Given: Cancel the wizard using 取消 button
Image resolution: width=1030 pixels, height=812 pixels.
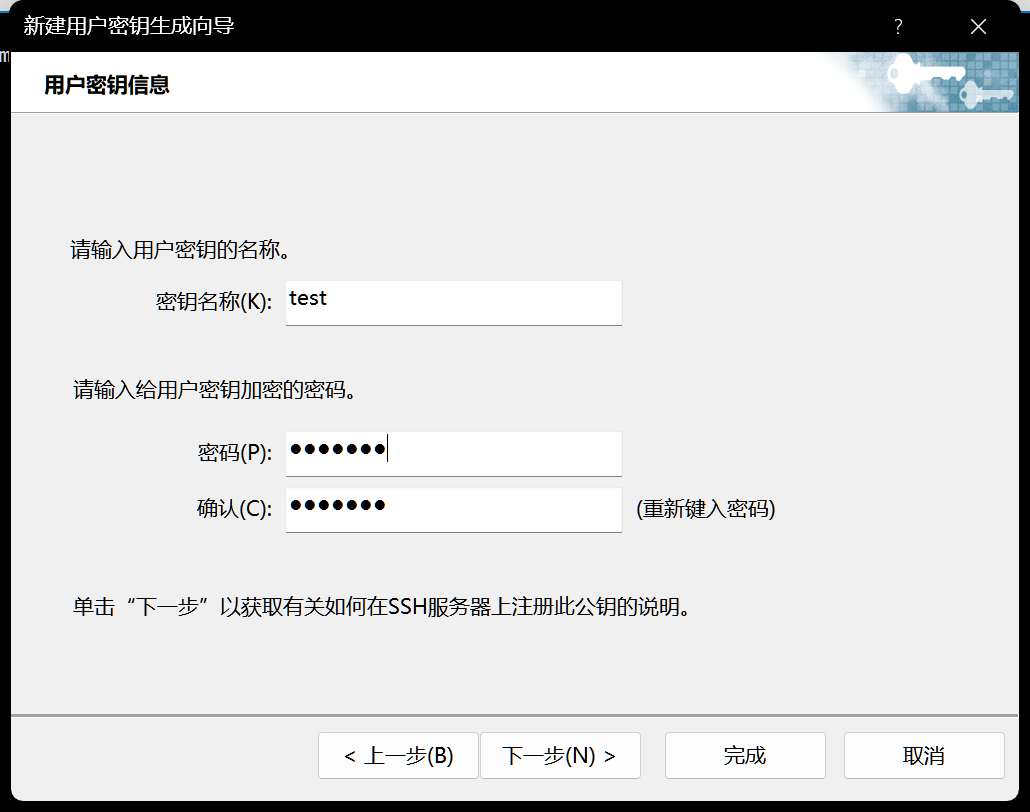Looking at the screenshot, I should coord(923,756).
